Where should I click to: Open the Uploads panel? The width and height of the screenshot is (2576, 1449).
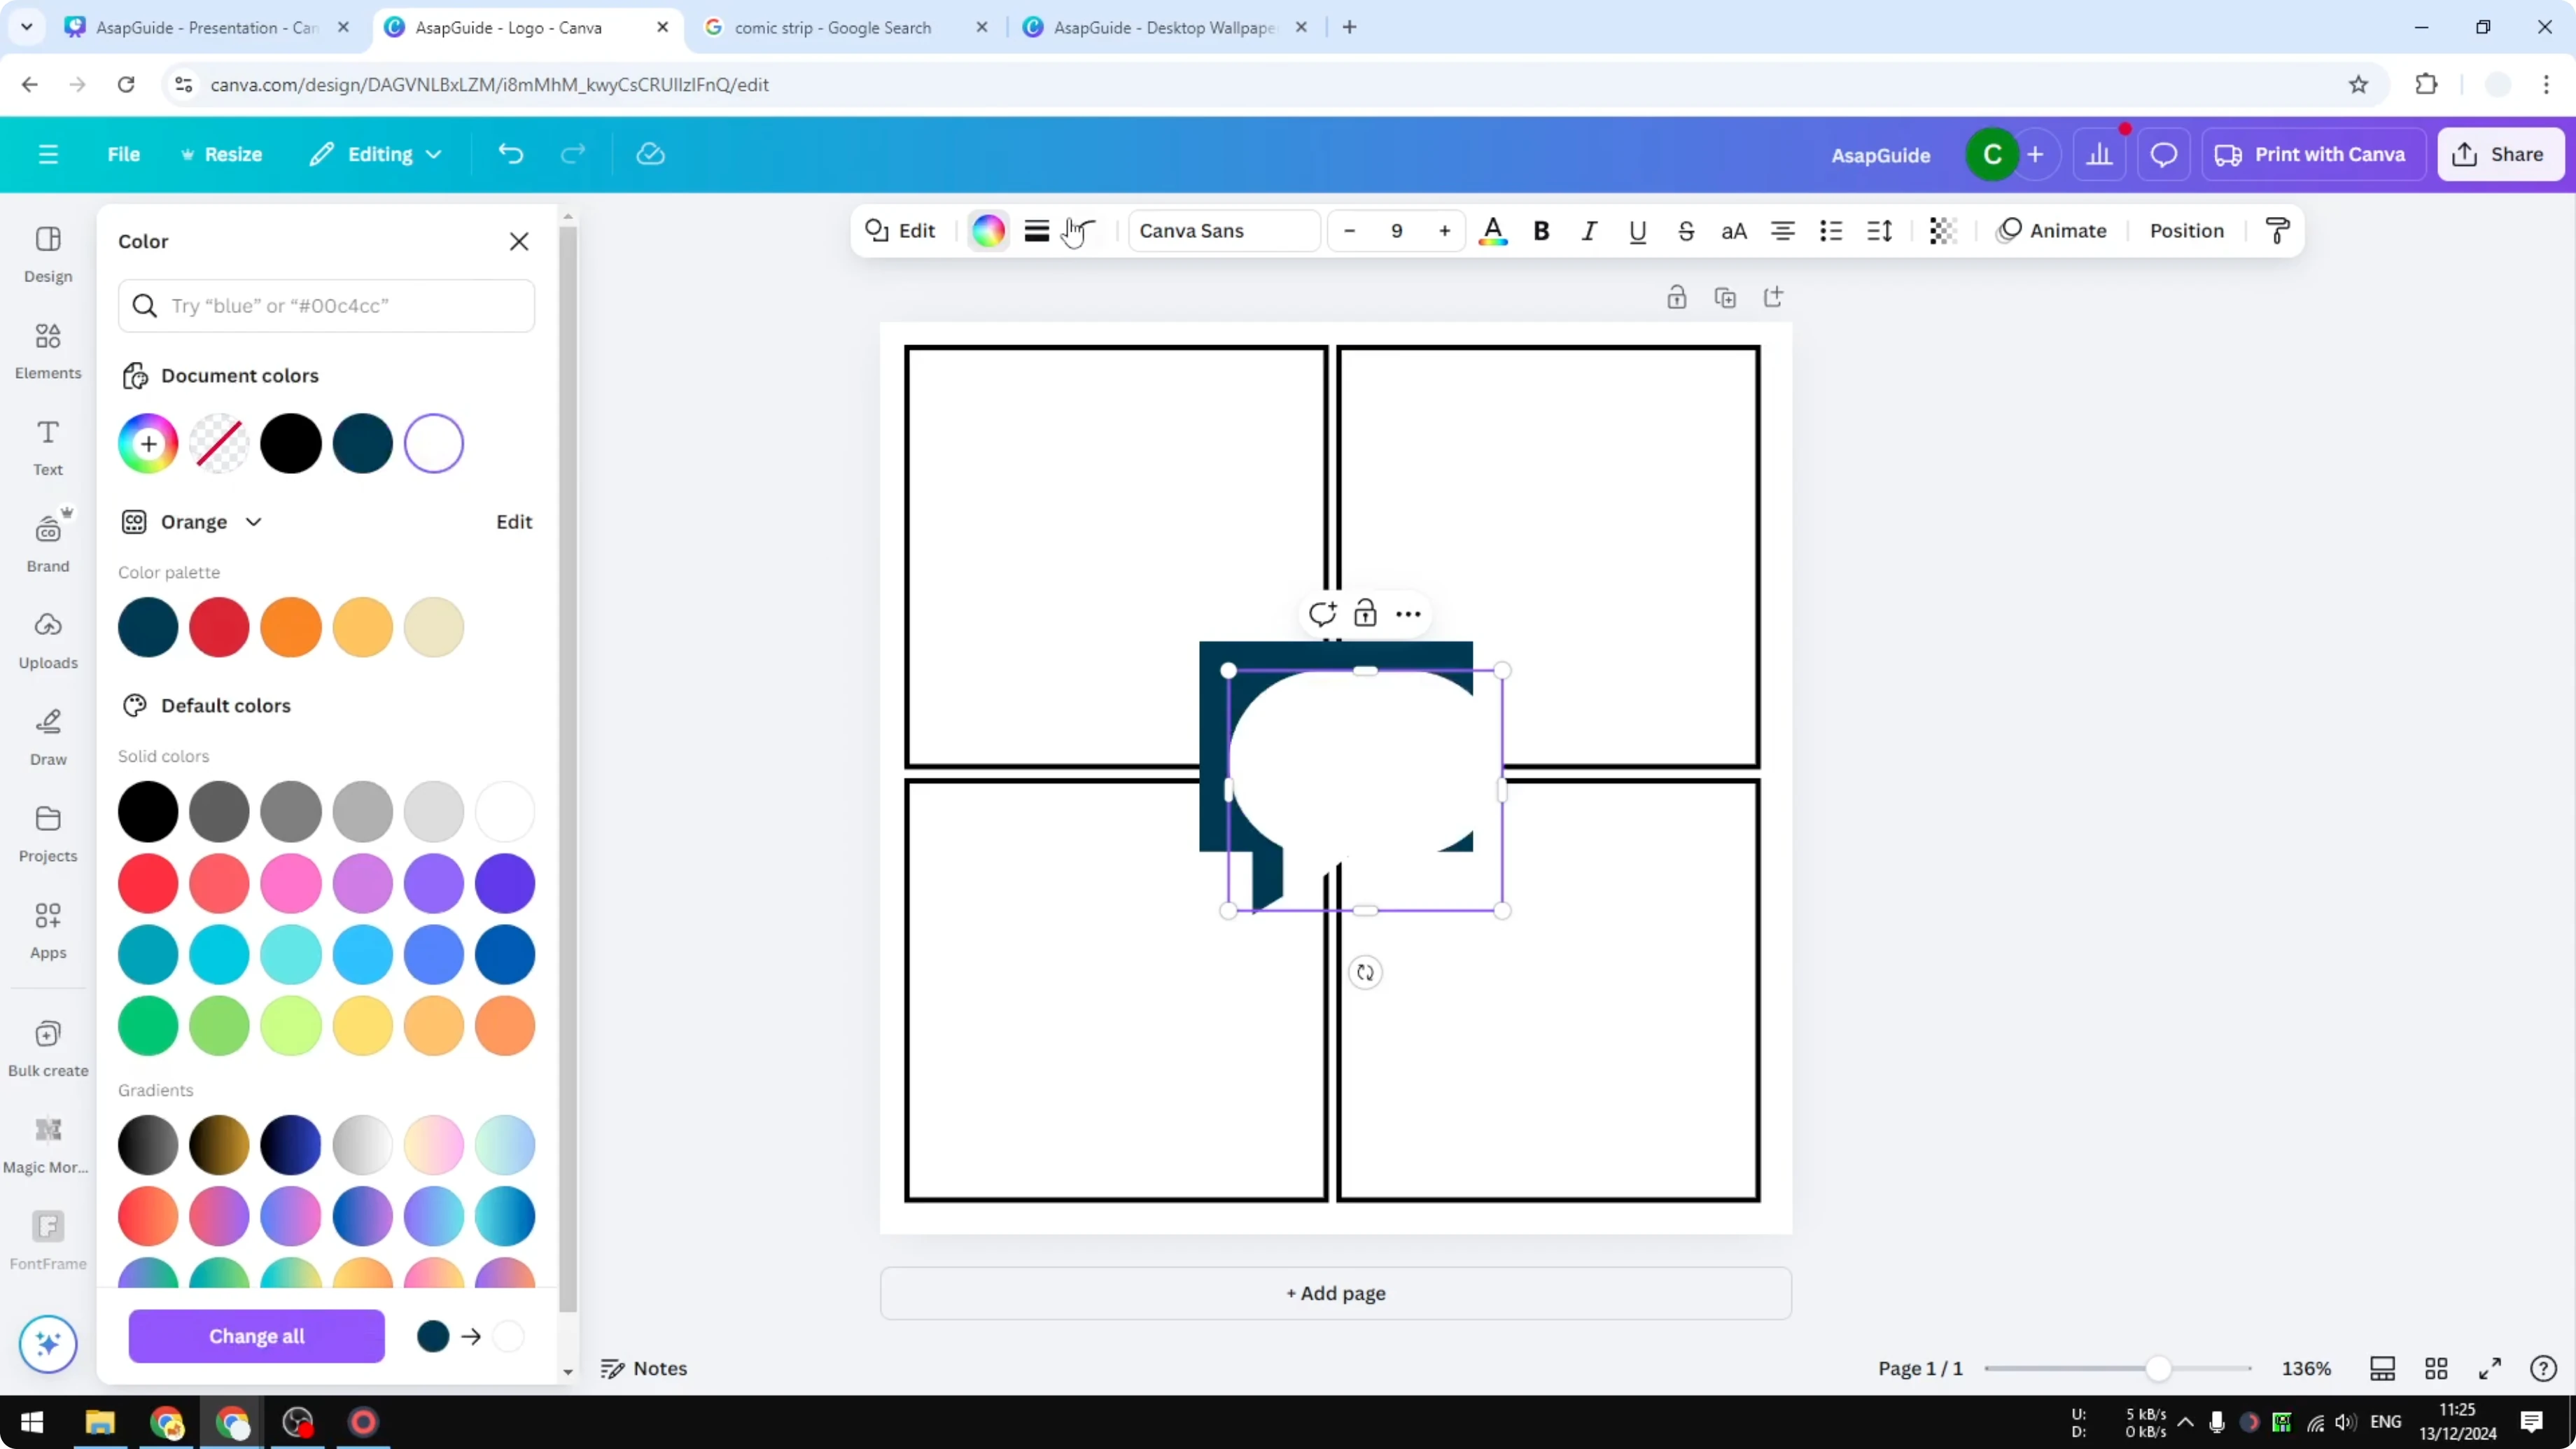pos(47,640)
